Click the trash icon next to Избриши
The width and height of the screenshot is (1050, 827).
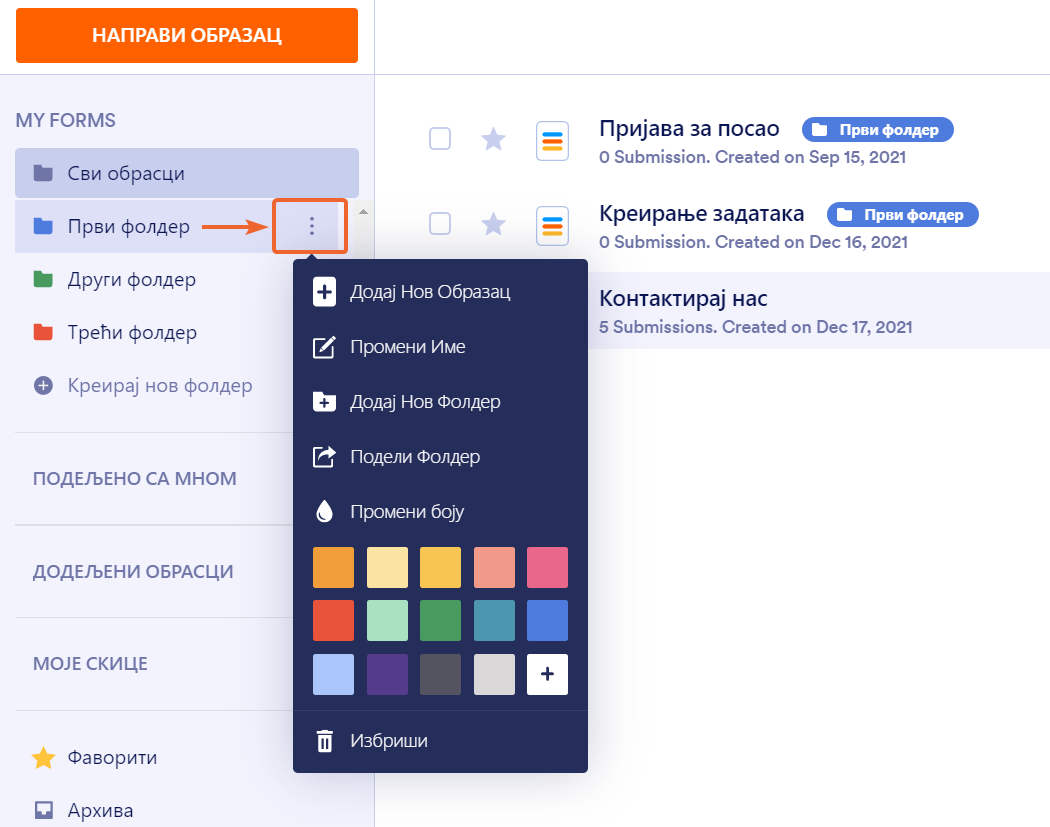(x=324, y=741)
